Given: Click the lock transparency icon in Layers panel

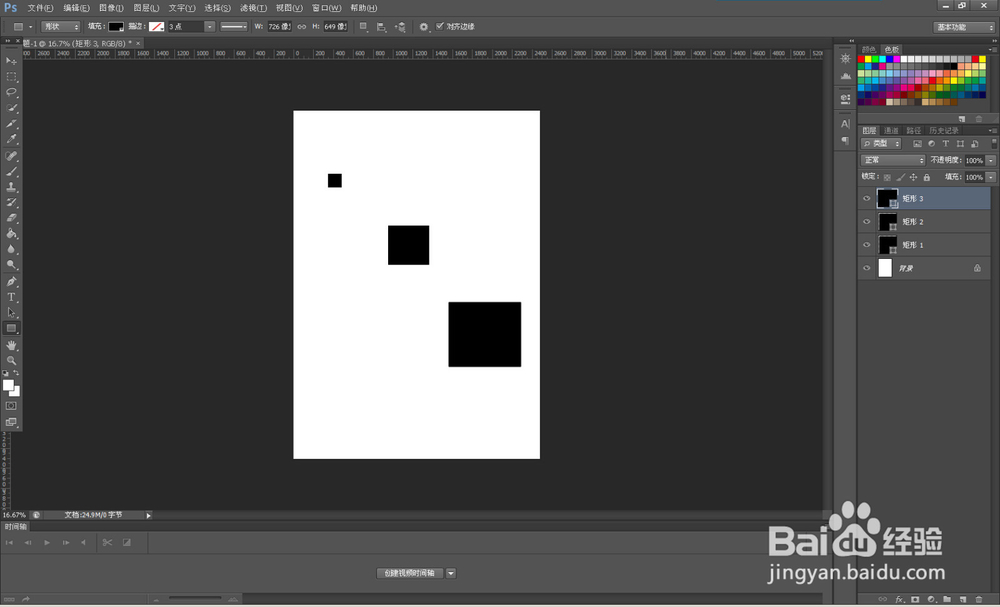Looking at the screenshot, I should 886,176.
